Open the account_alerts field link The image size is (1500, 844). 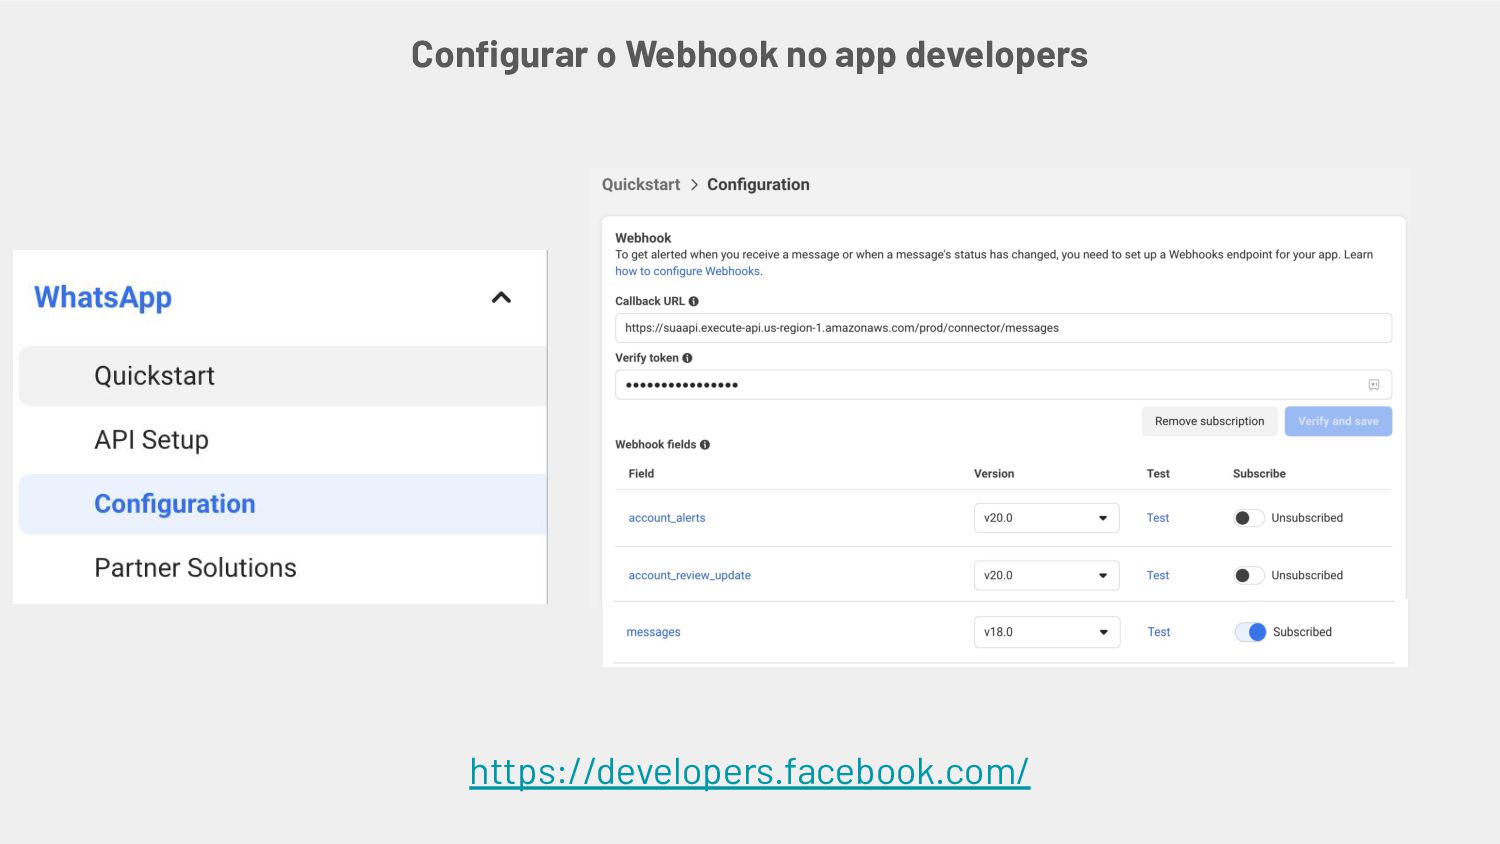(667, 518)
